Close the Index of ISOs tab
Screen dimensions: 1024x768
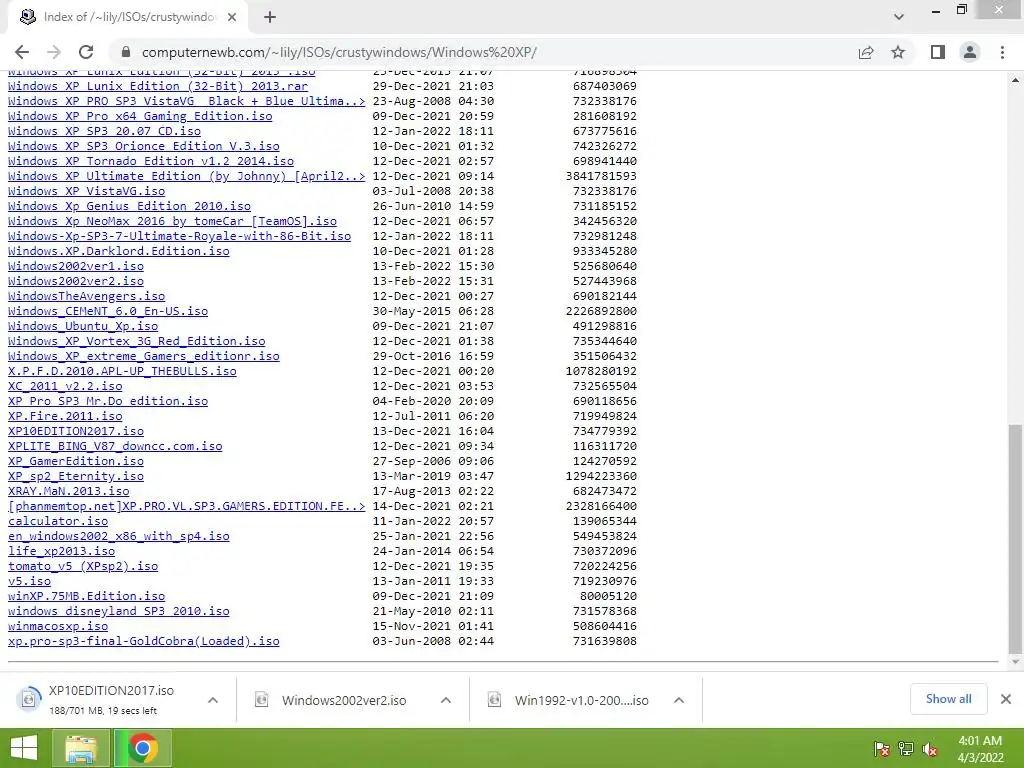(232, 17)
